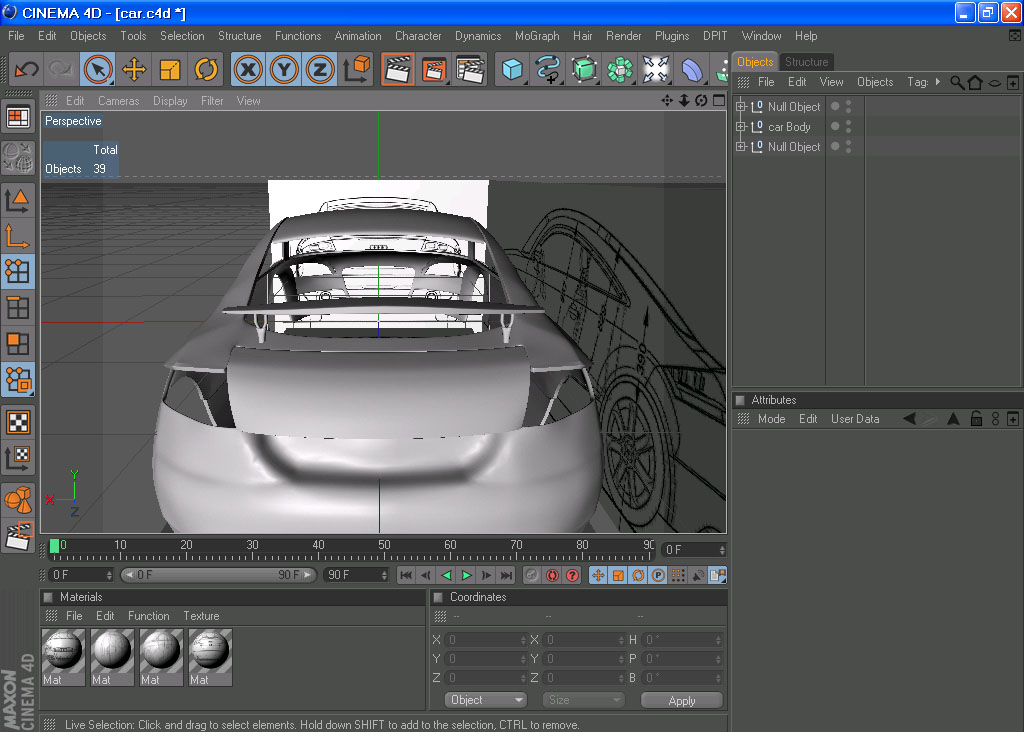
Task: Open the layout icon atop the left palette
Action: point(18,118)
